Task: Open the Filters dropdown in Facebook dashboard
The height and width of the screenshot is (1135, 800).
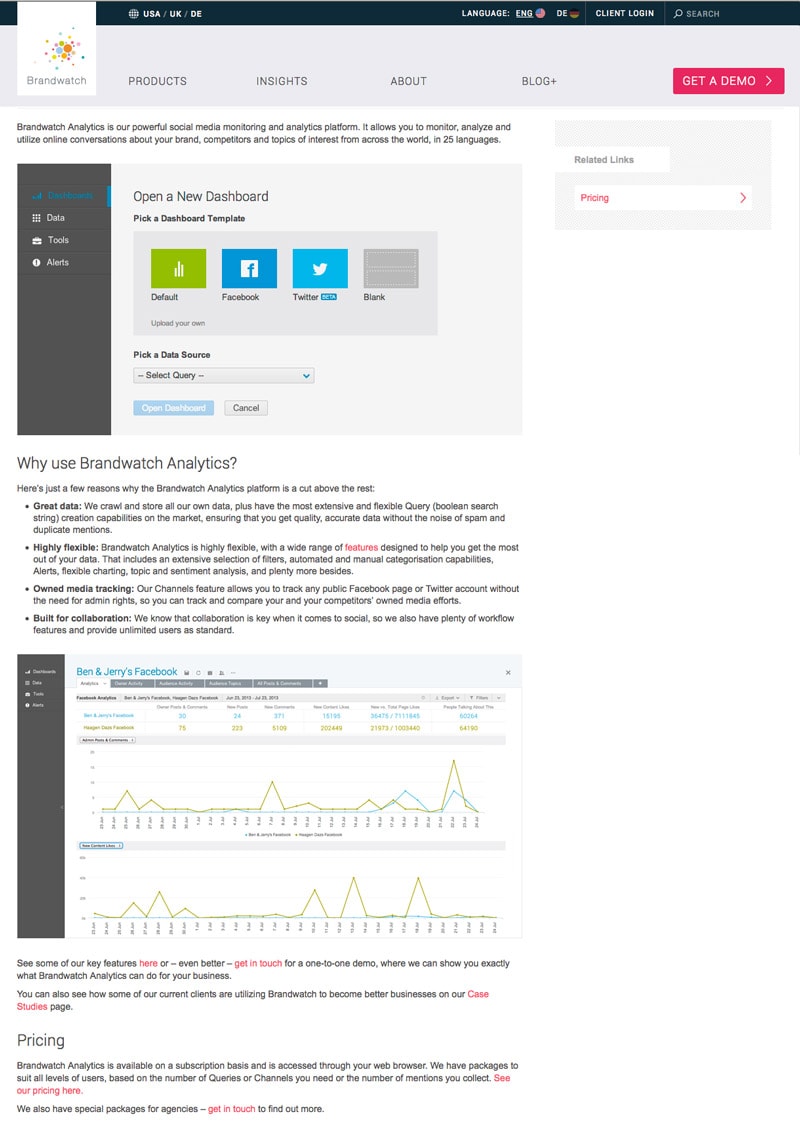Action: coord(479,698)
